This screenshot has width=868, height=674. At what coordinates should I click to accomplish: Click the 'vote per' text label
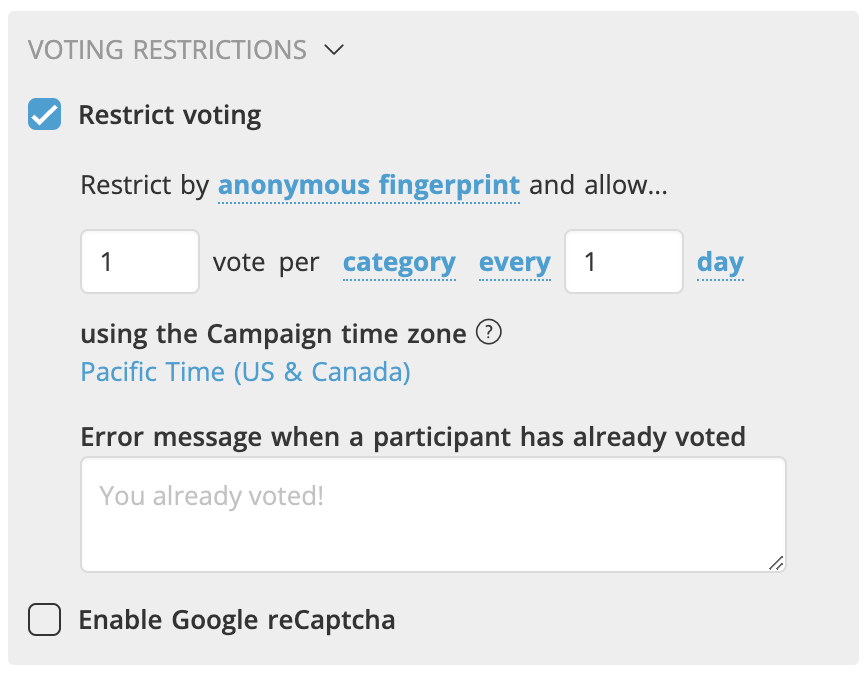pyautogui.click(x=266, y=262)
